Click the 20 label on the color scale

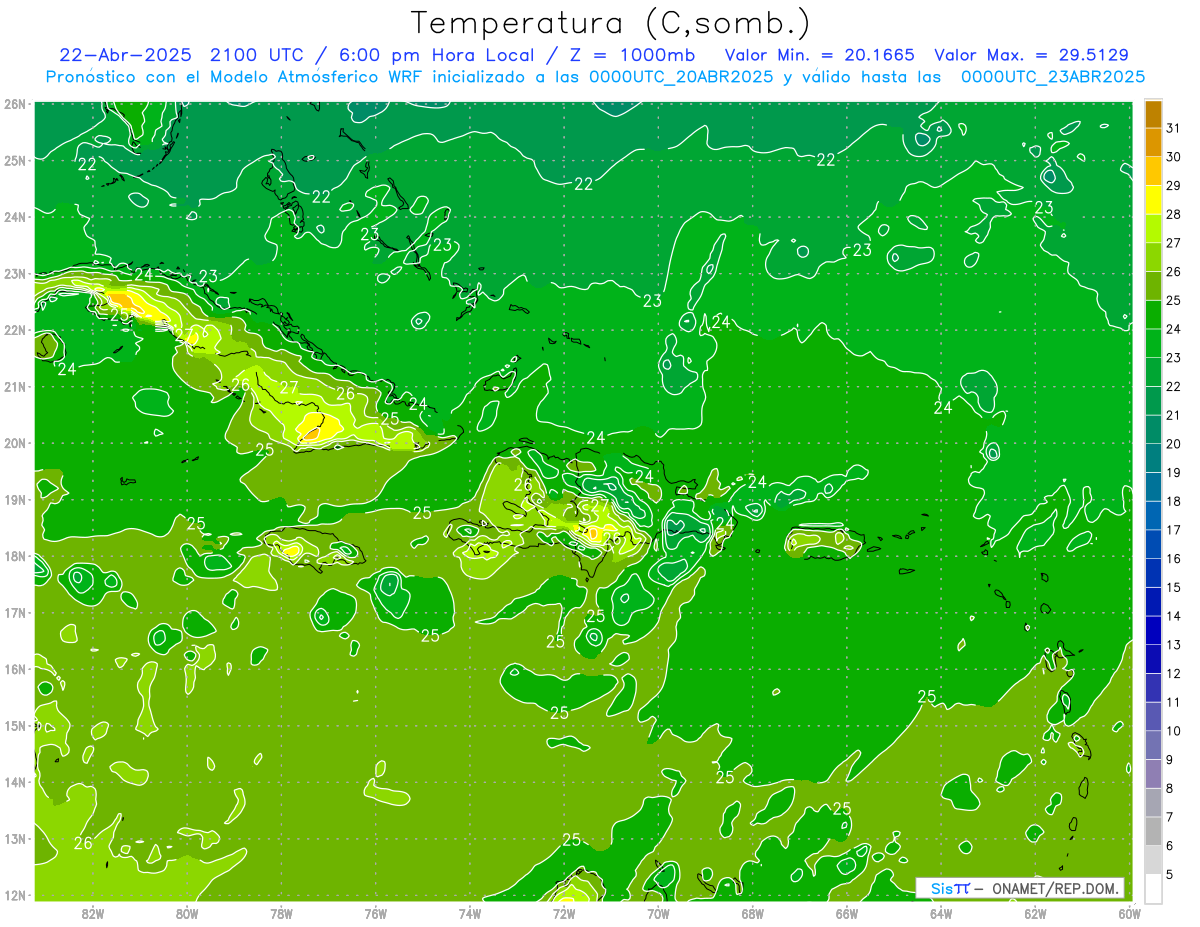click(x=1174, y=444)
